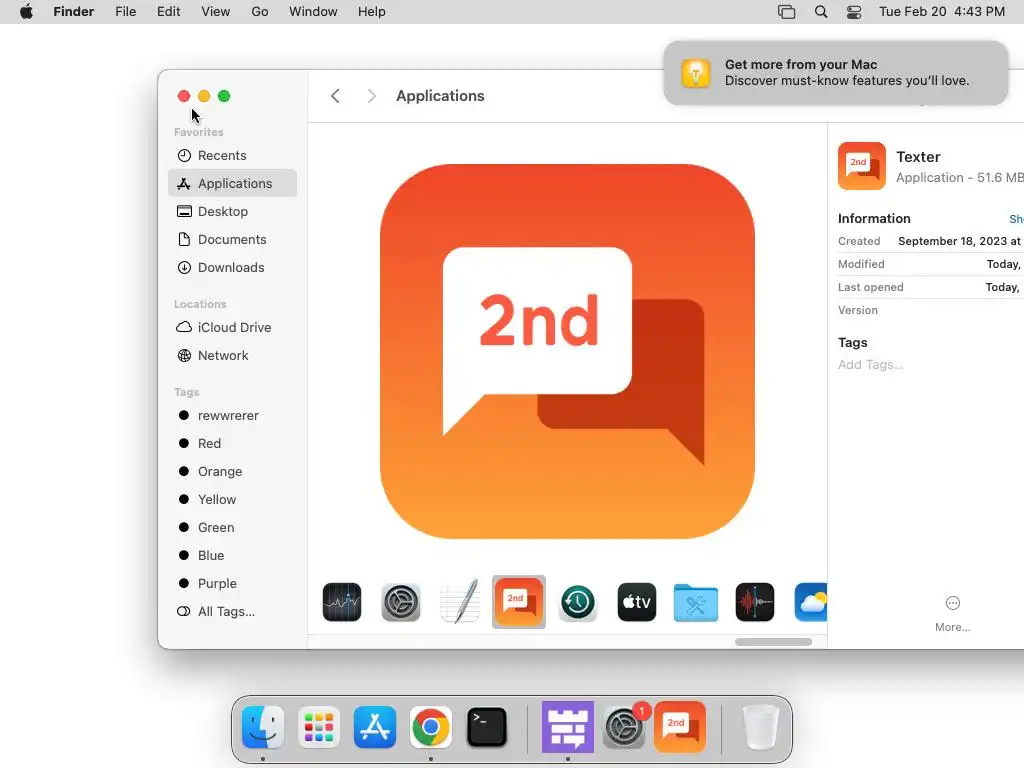
Task: Go back using the back chevron
Action: tap(335, 96)
